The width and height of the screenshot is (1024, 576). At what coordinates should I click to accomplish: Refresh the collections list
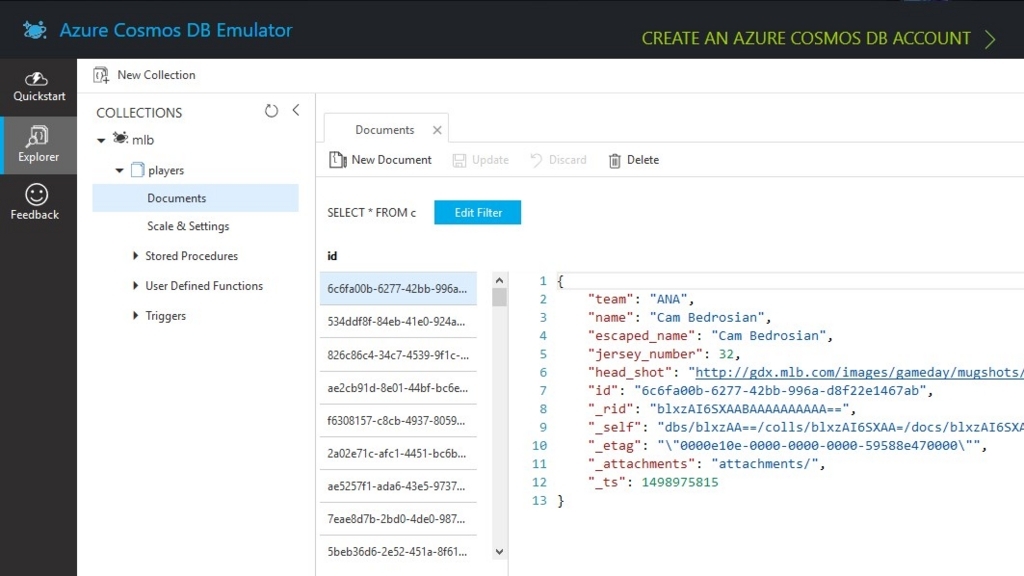271,111
